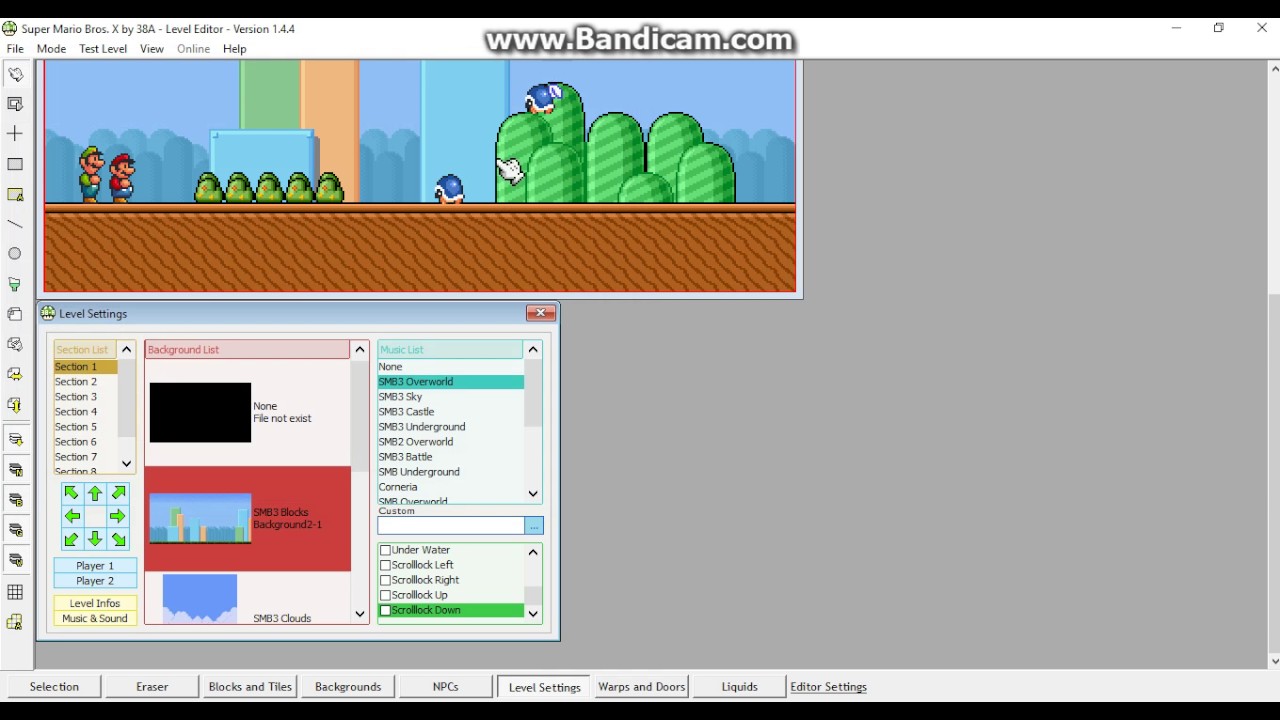Click the green right arrow button
Viewport: 1280px width, 720px height.
pyautogui.click(x=118, y=516)
